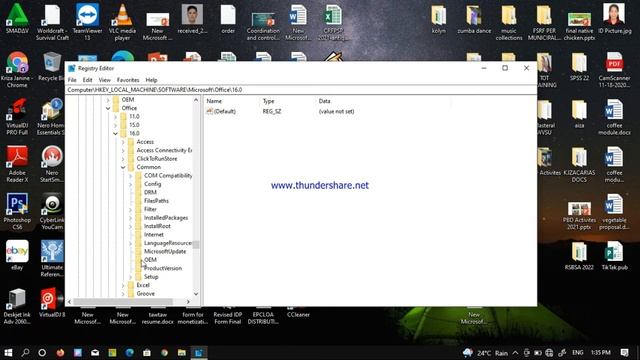Select the 16.0 key

pyautogui.click(x=134, y=133)
